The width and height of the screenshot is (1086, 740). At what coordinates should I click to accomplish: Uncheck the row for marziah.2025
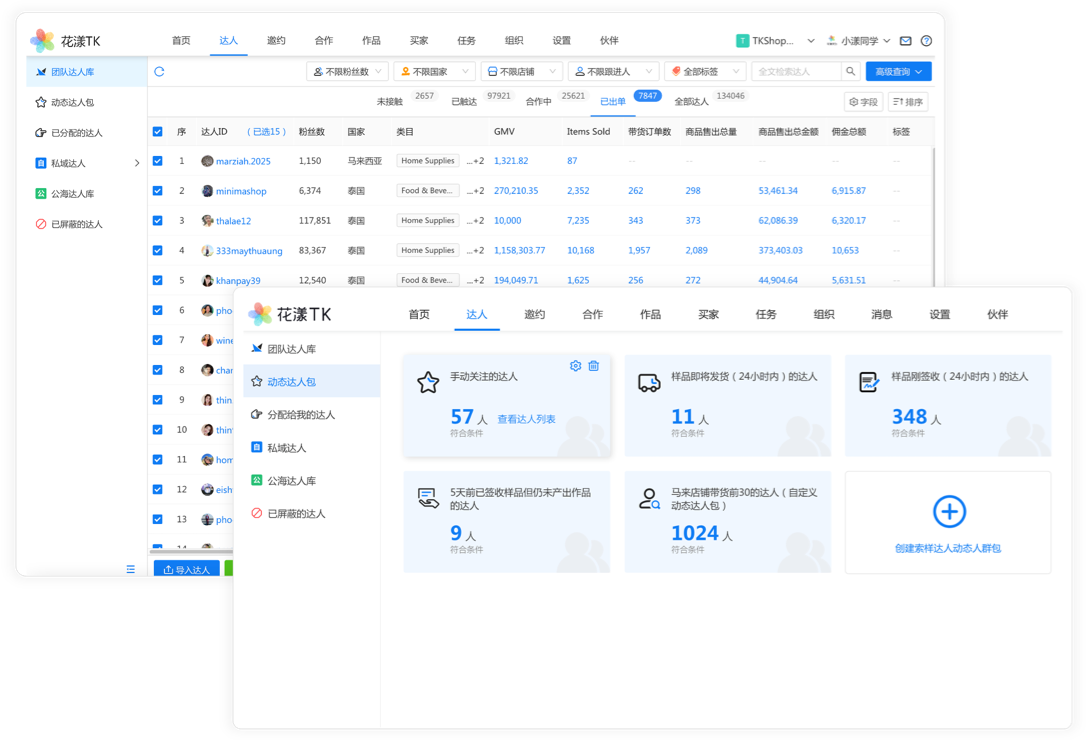click(x=158, y=161)
